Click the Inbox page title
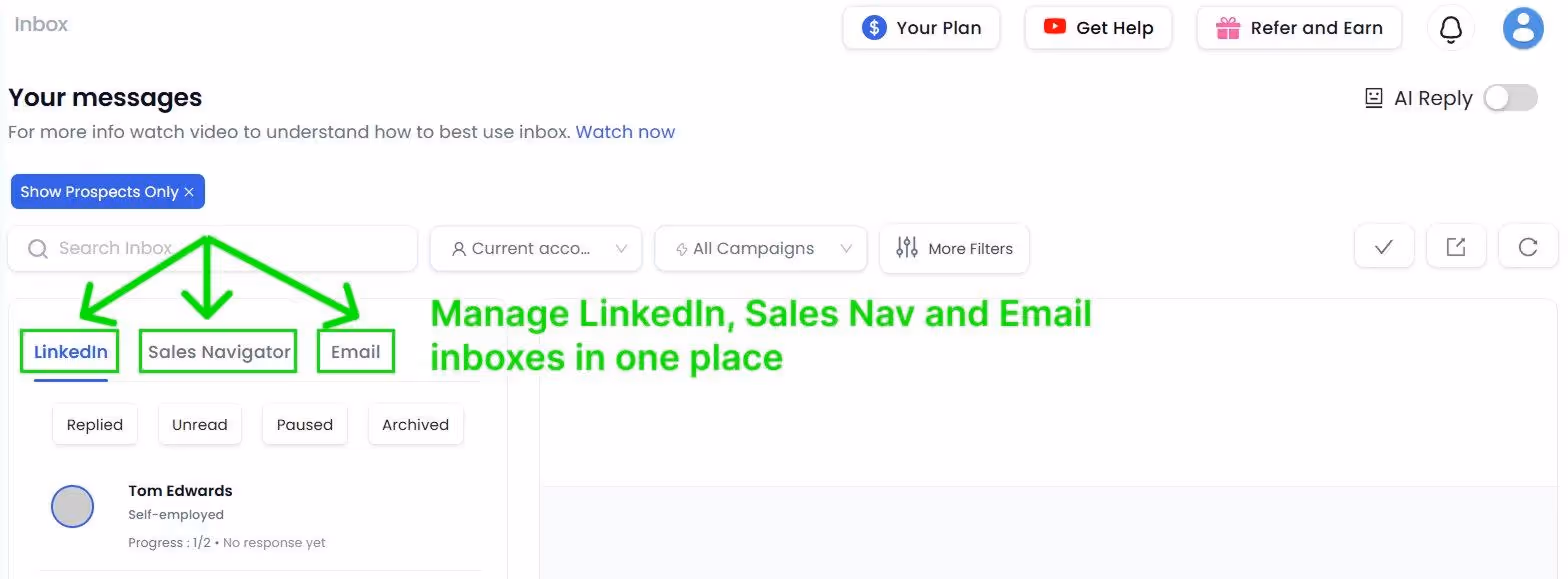Viewport: 1568px width, 579px height. point(41,25)
